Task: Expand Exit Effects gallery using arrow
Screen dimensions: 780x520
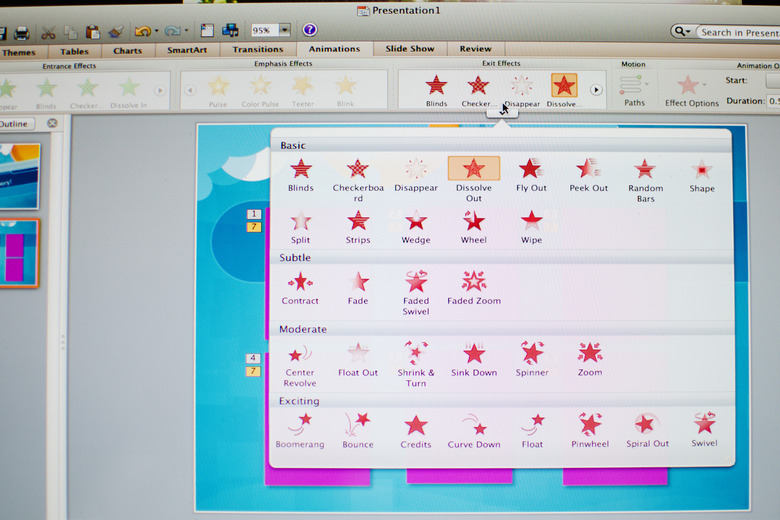Action: [596, 89]
